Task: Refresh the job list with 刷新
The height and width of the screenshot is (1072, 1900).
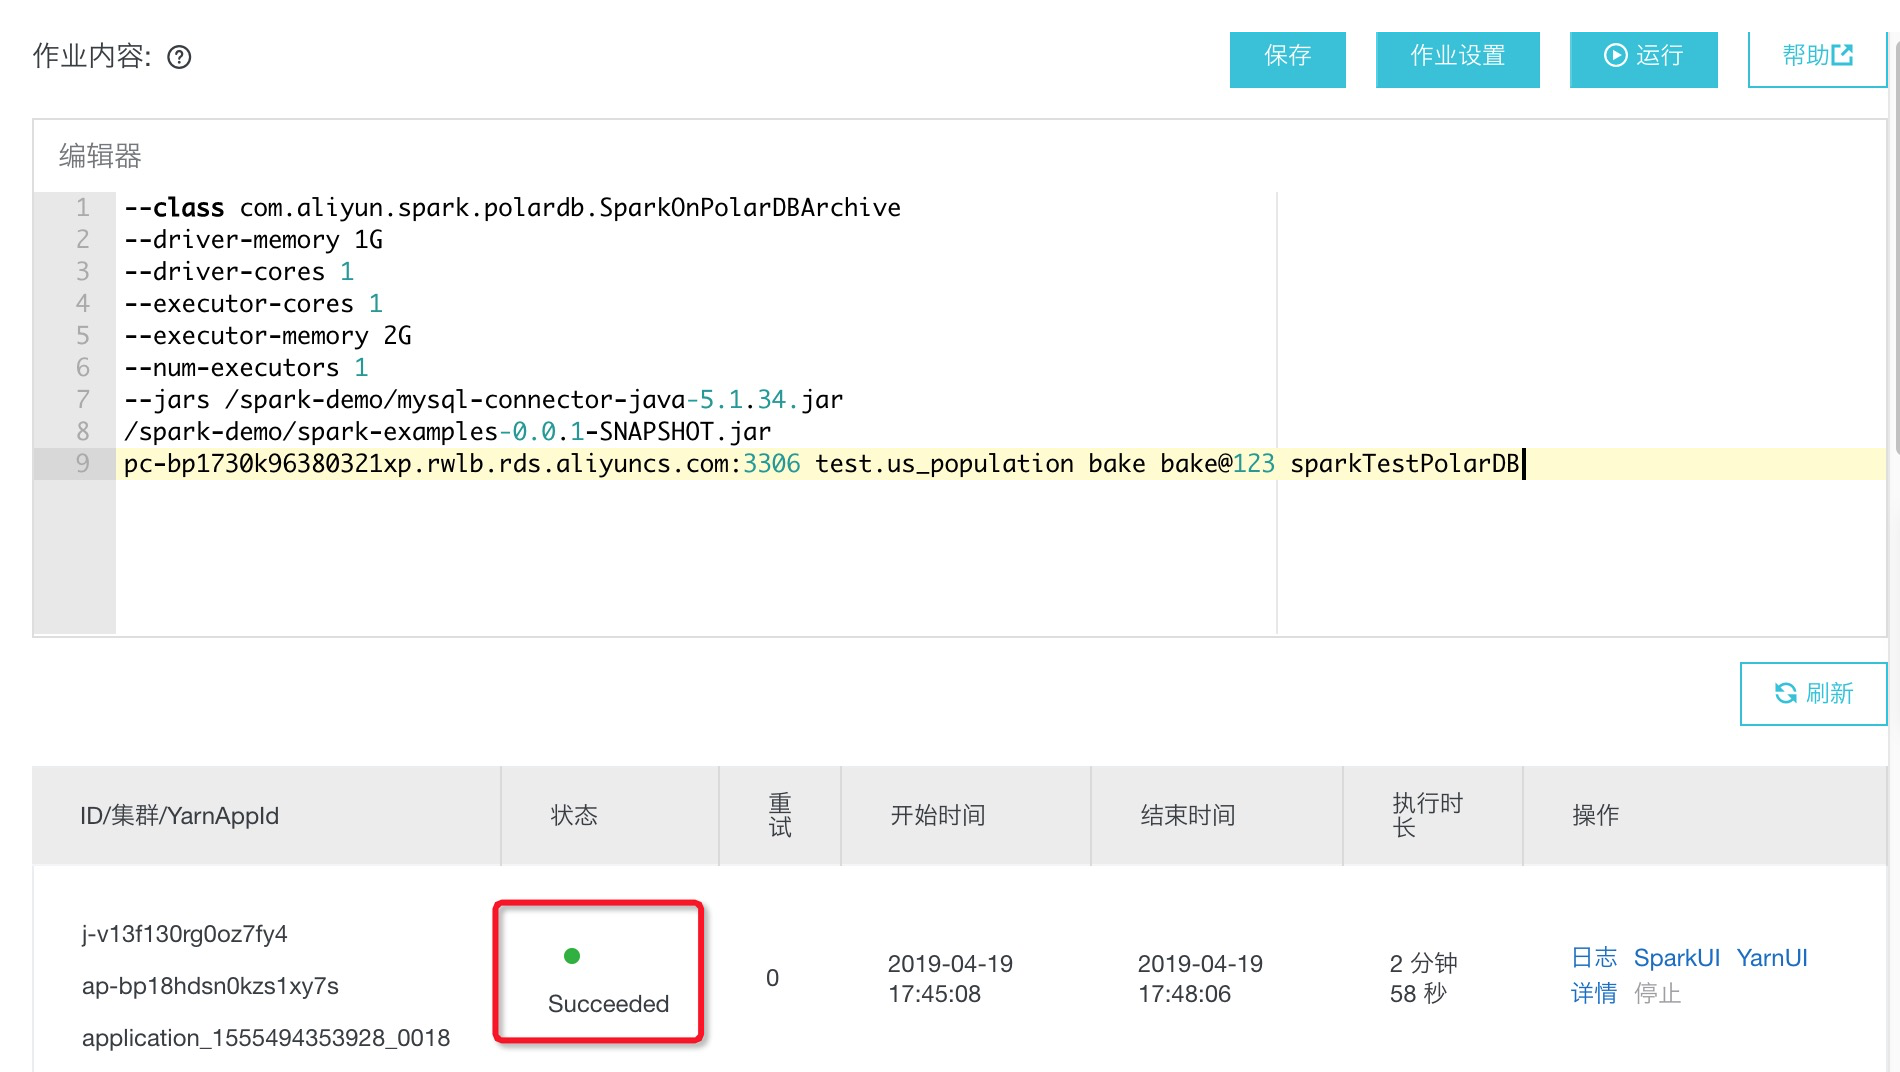Action: click(1813, 693)
